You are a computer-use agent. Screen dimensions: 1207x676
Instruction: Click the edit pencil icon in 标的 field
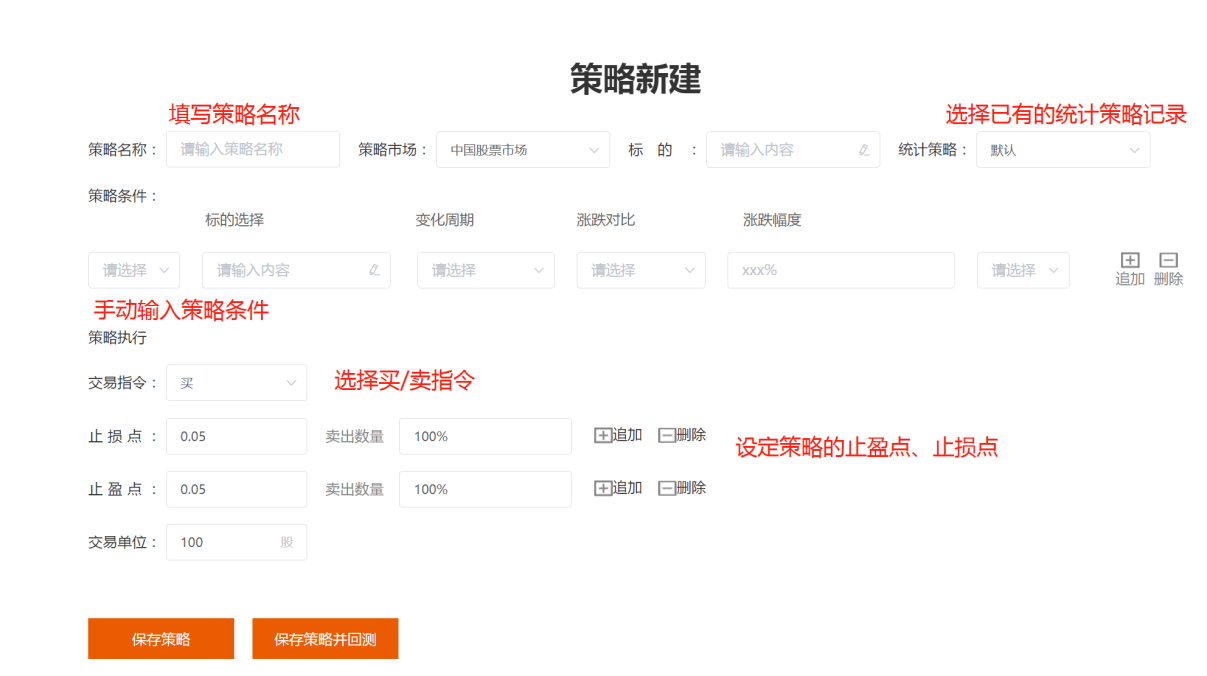click(x=864, y=150)
